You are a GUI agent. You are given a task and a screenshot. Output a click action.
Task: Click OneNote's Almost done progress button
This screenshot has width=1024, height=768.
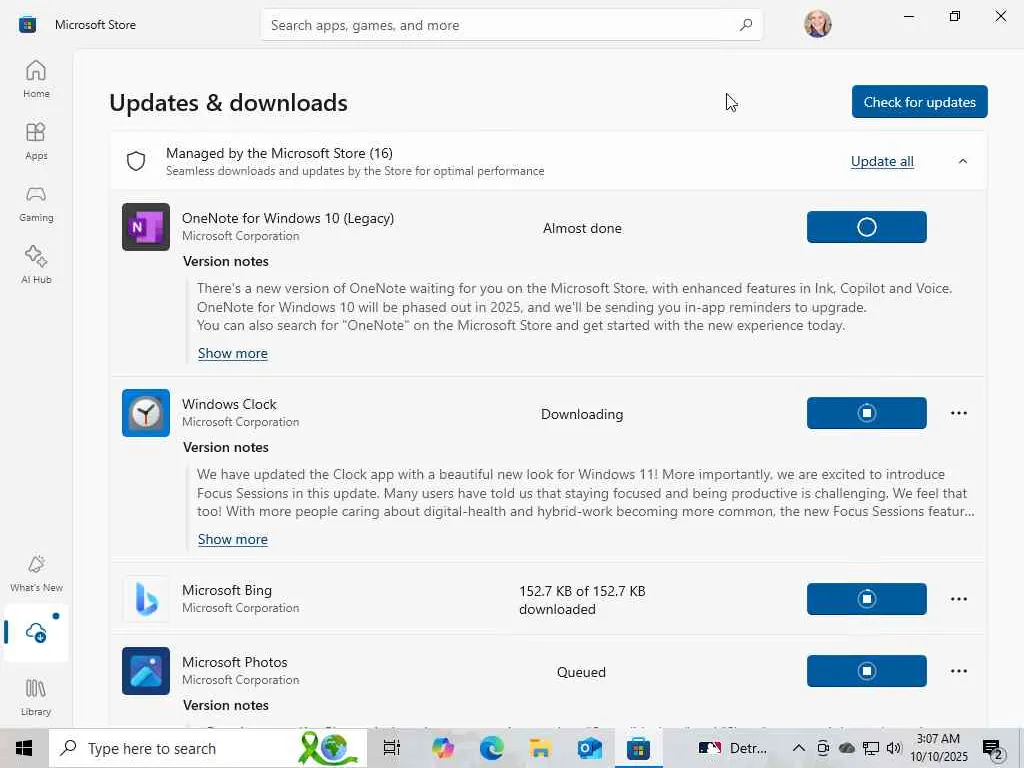866,227
